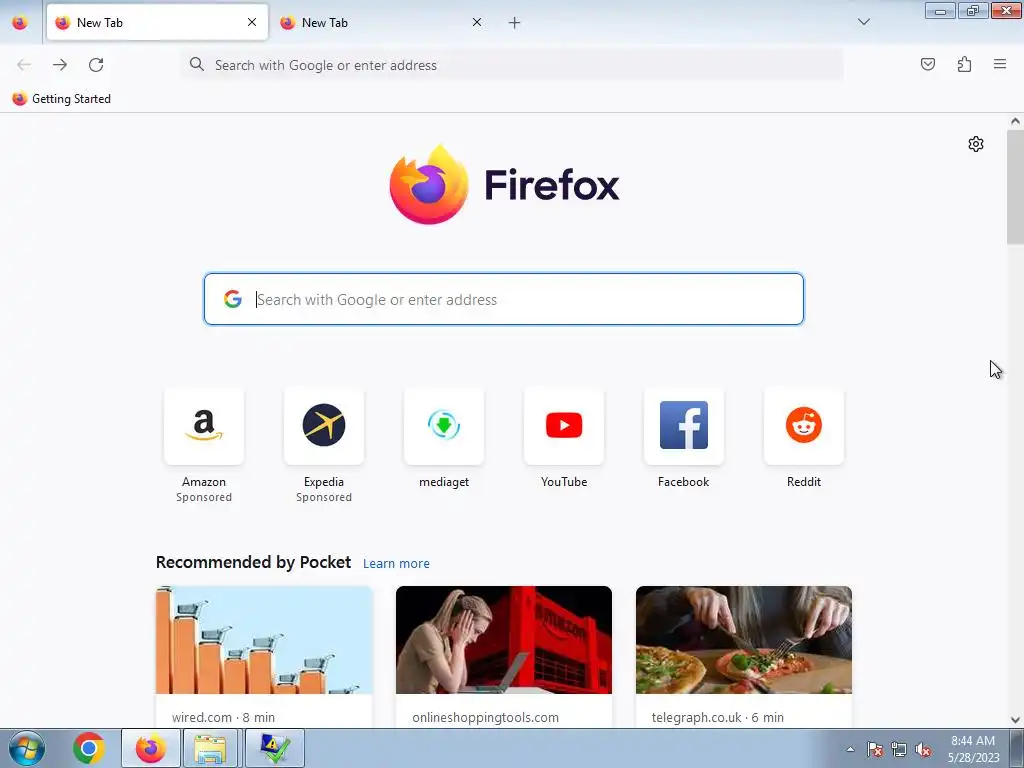Switch to the second New Tab
Image resolution: width=1024 pixels, height=768 pixels.
382,22
